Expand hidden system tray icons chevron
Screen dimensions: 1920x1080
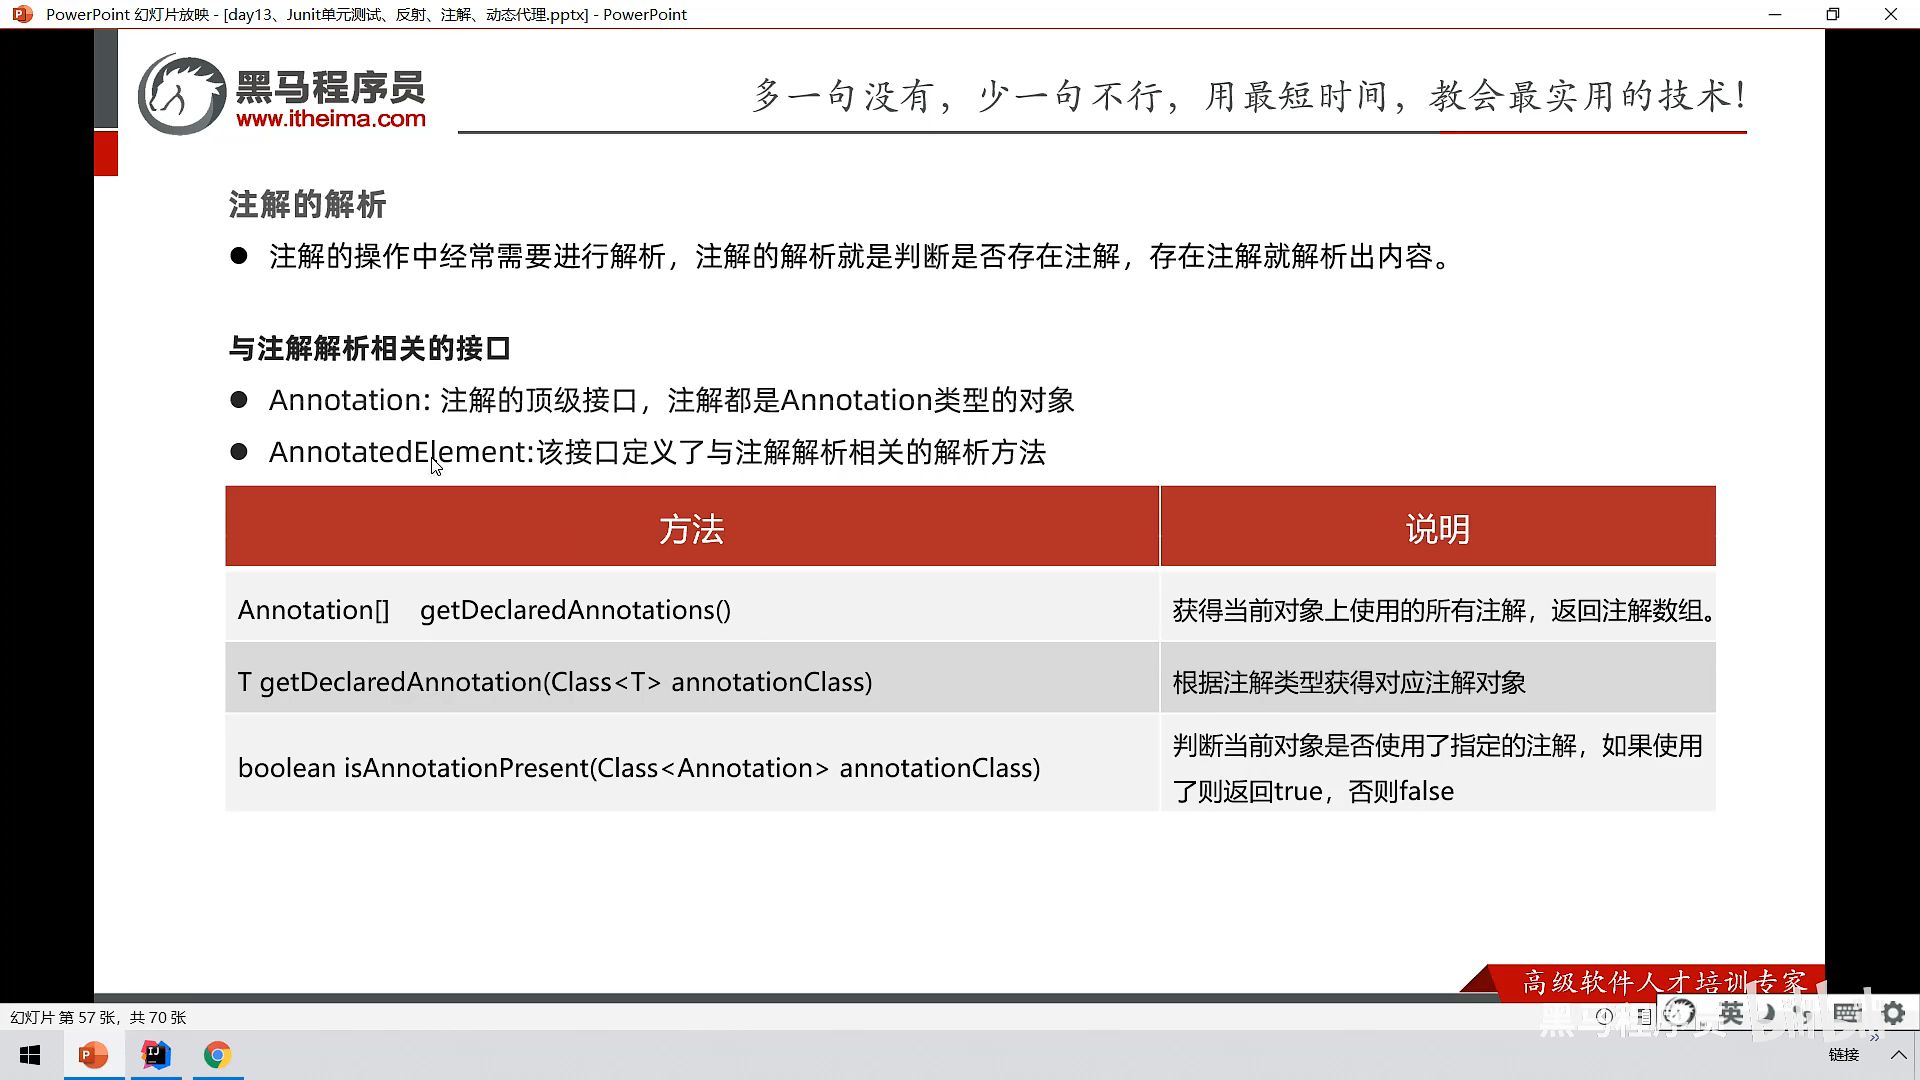point(1898,1055)
